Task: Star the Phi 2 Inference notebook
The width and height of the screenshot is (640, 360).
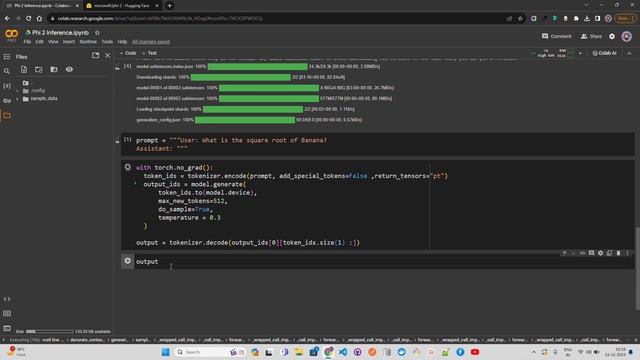Action: click(97, 33)
